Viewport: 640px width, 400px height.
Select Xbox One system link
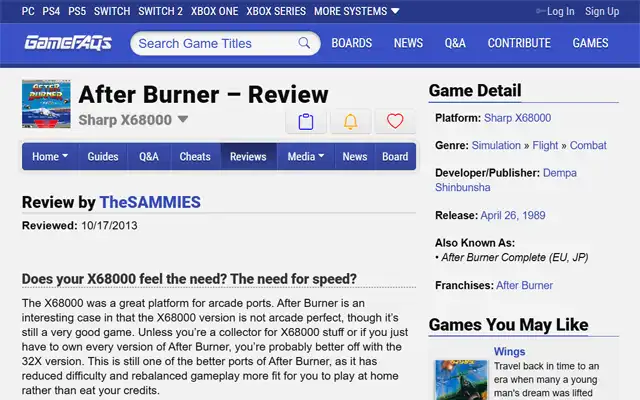coord(214,11)
